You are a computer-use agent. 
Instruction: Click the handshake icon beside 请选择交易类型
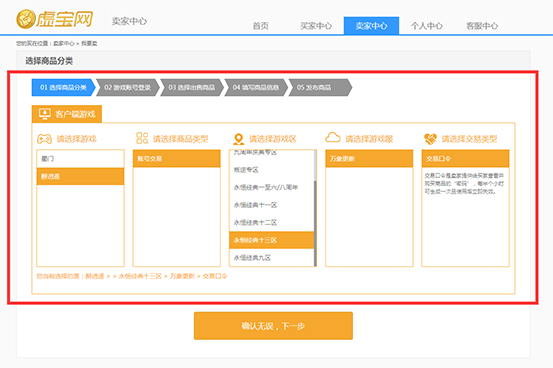pos(430,139)
